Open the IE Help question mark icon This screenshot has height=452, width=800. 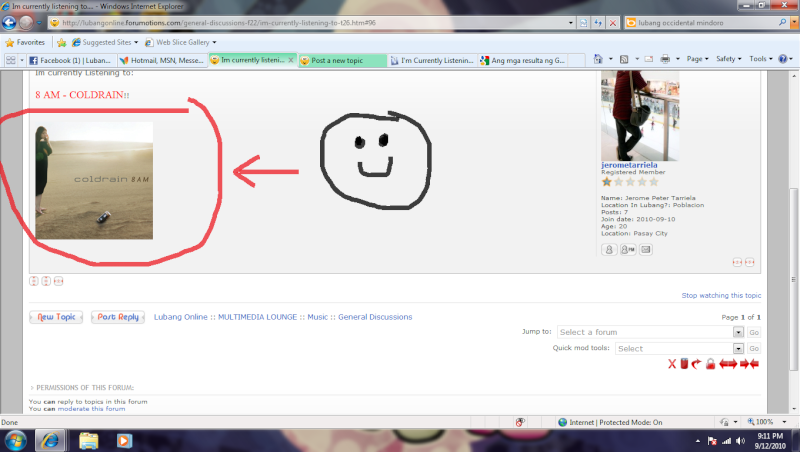783,59
